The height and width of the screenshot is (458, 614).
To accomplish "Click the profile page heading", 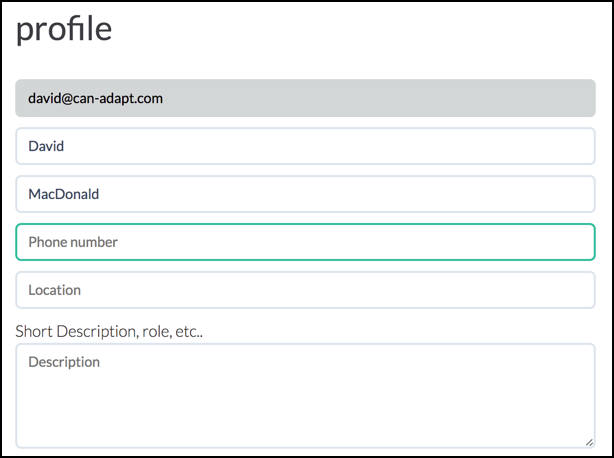I will 64,29.
